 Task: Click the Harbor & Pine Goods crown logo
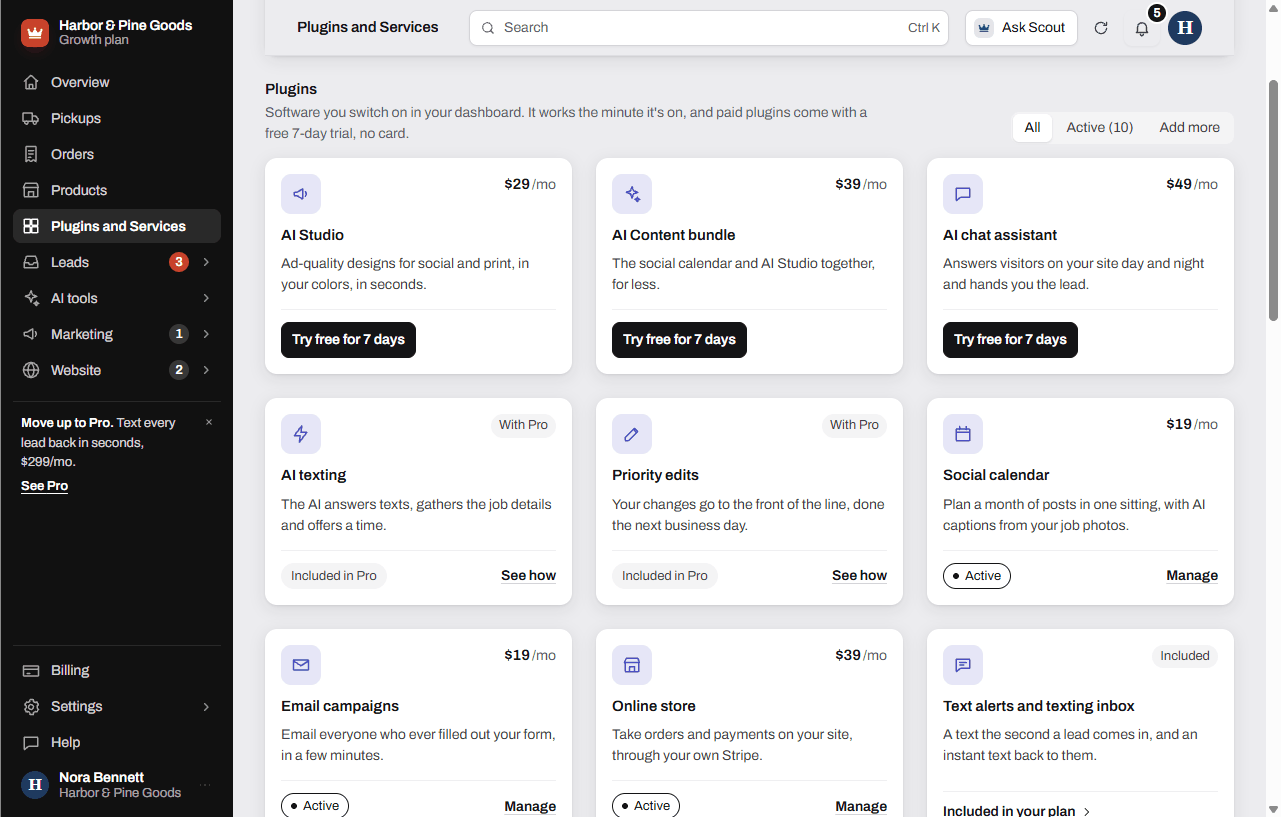[x=35, y=33]
